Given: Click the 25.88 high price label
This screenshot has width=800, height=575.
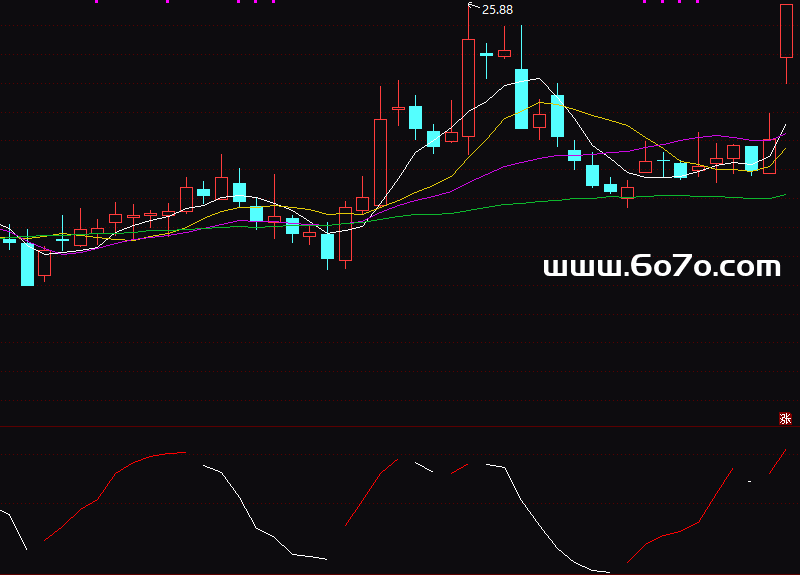Looking at the screenshot, I should click(x=497, y=10).
